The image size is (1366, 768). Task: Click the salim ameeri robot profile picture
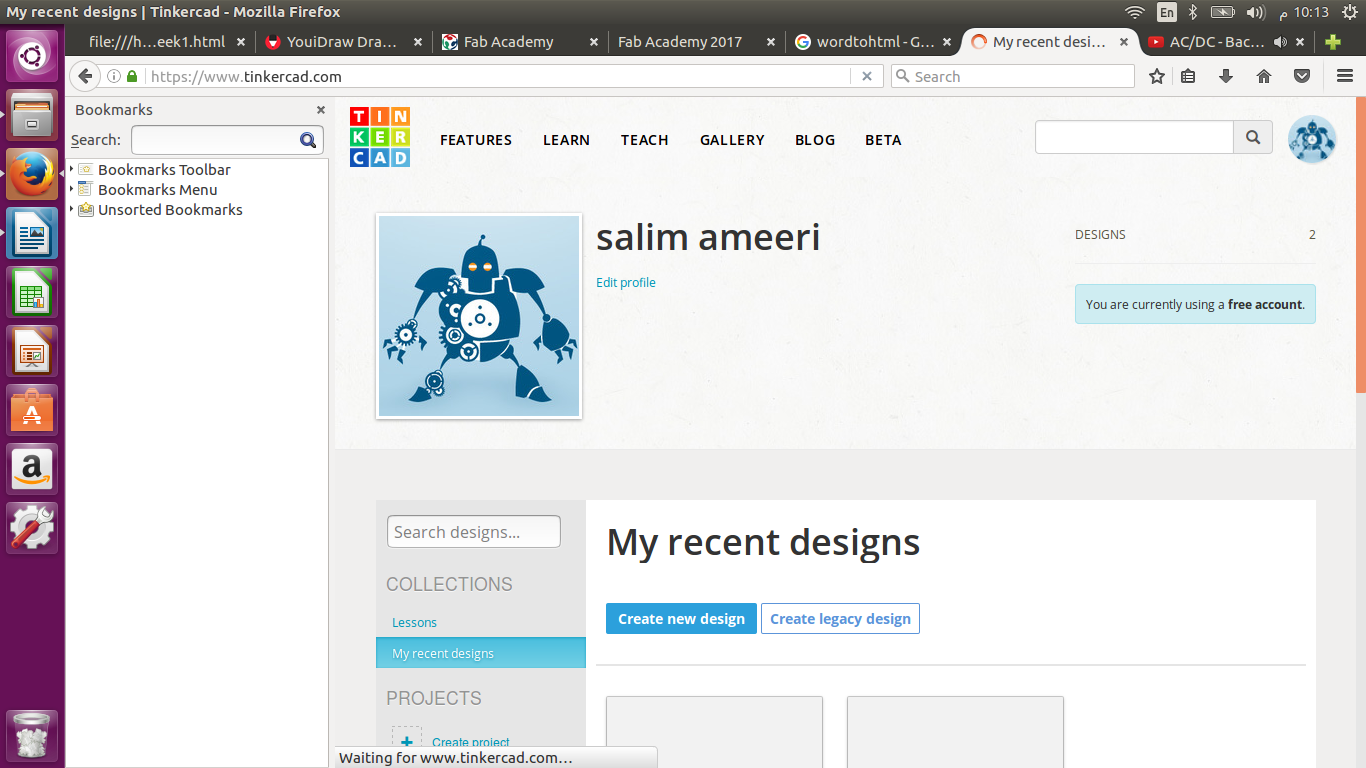[479, 316]
